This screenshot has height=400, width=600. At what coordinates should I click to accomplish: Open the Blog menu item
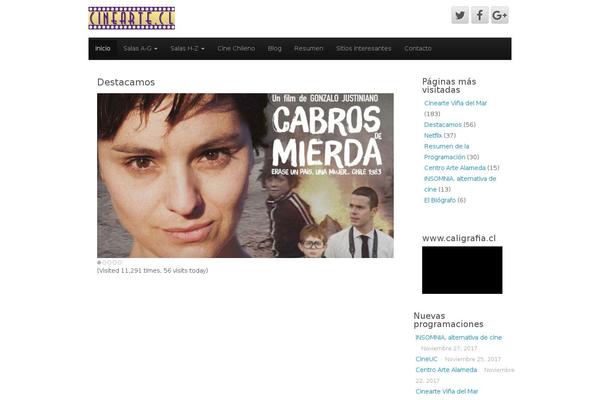pos(274,49)
